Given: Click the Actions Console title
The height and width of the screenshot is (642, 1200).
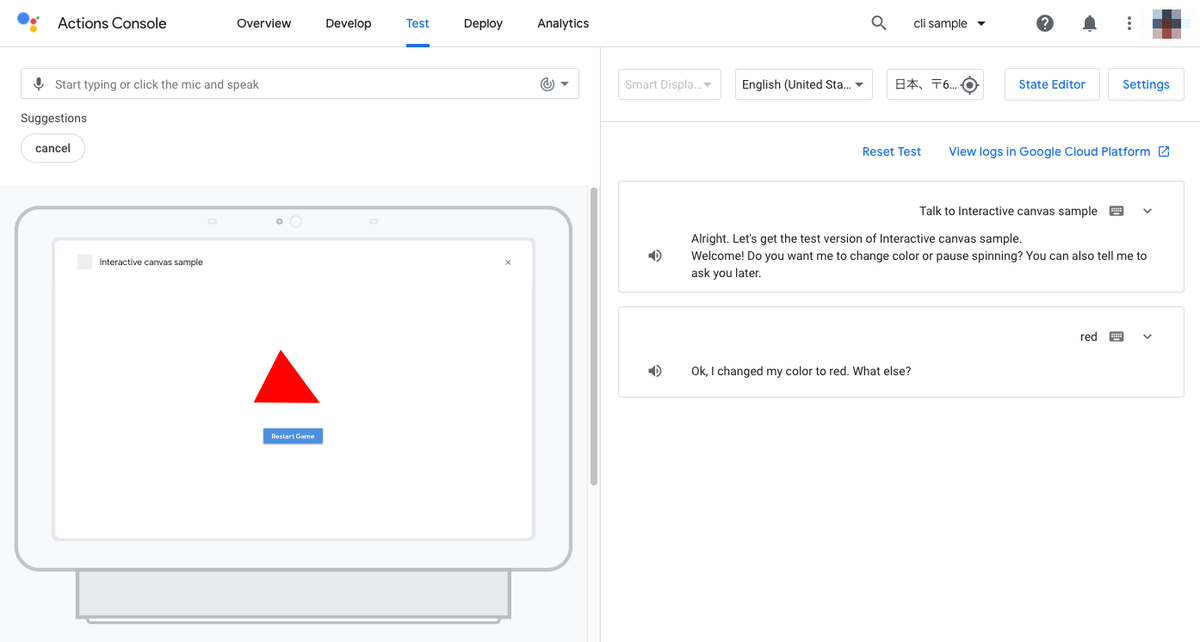Looking at the screenshot, I should (112, 23).
